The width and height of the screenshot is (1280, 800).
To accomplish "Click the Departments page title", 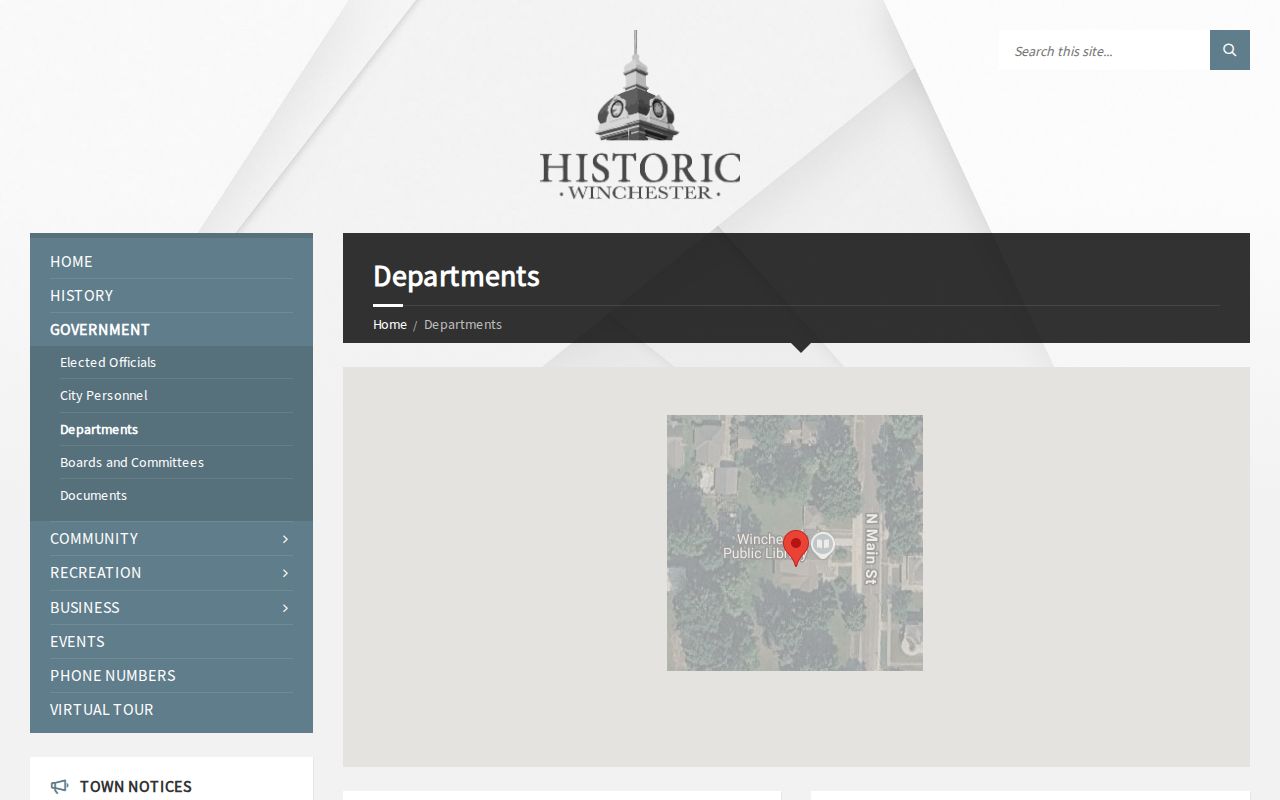I will coord(456,276).
